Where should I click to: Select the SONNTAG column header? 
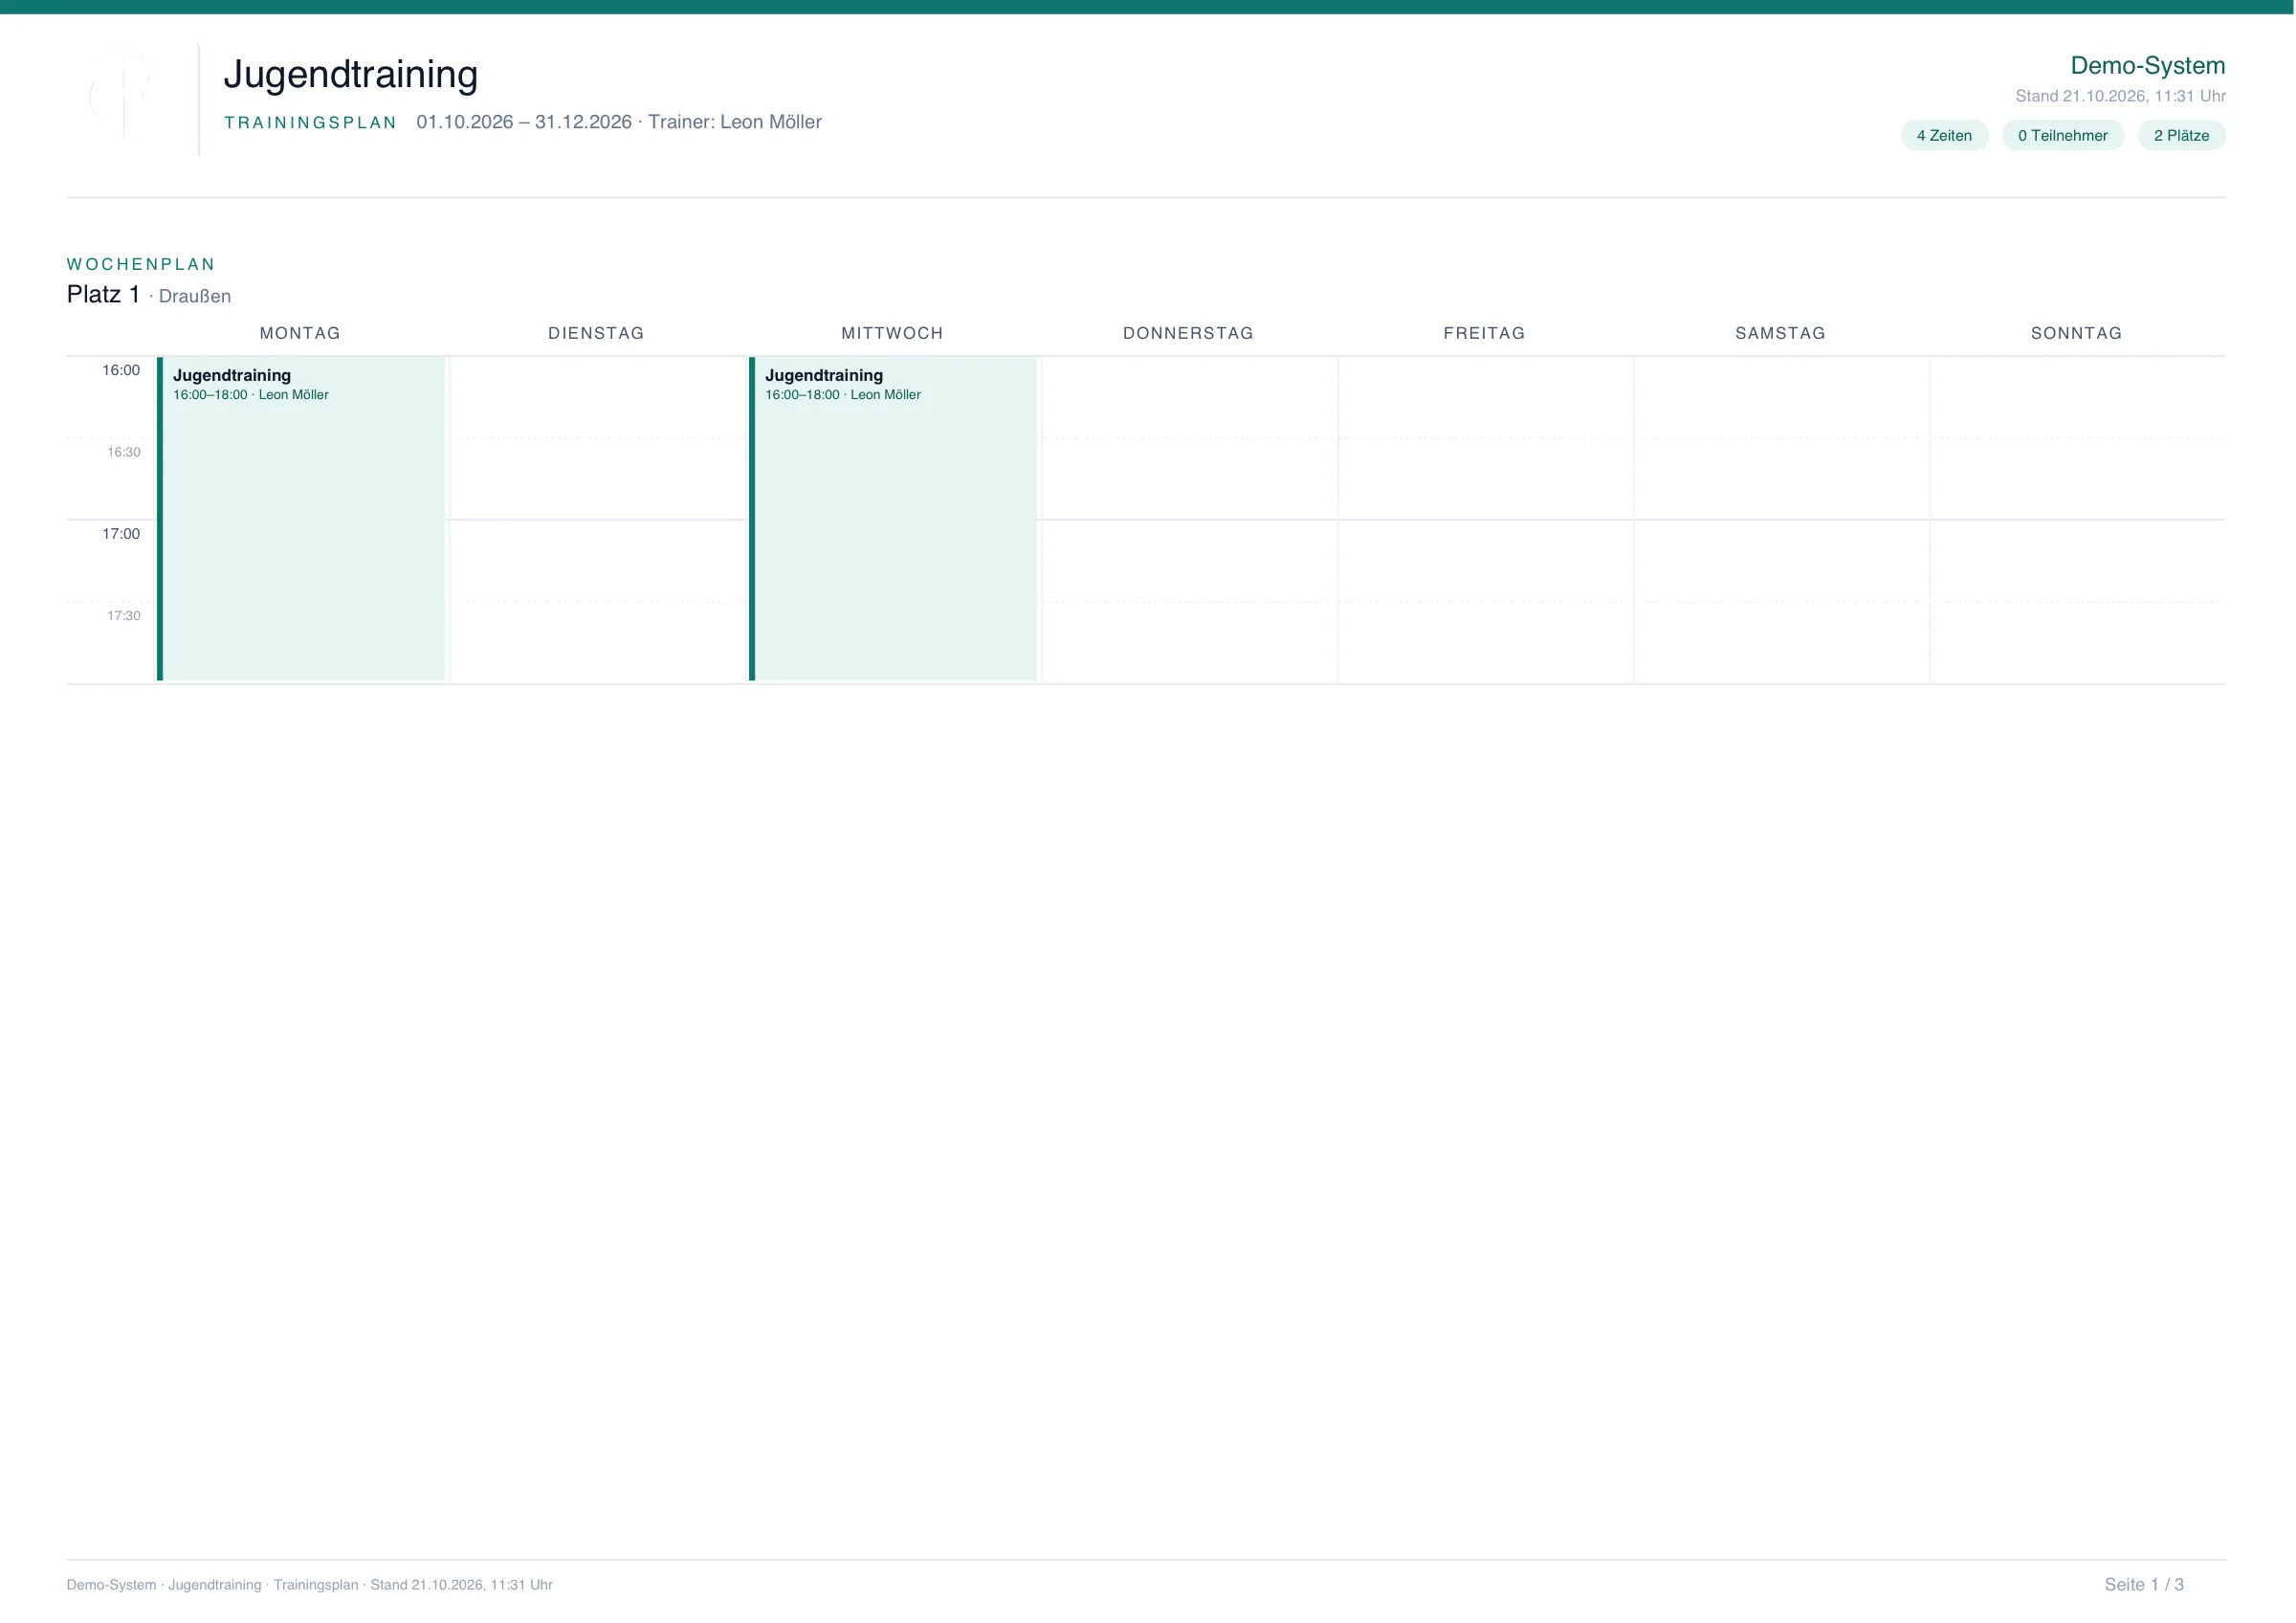(2076, 333)
